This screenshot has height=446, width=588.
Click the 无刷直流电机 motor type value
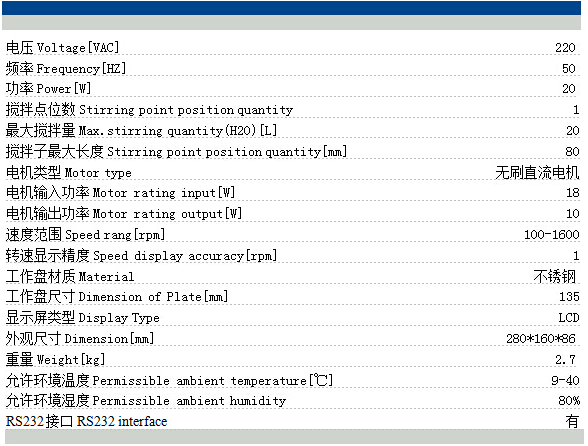(x=537, y=173)
